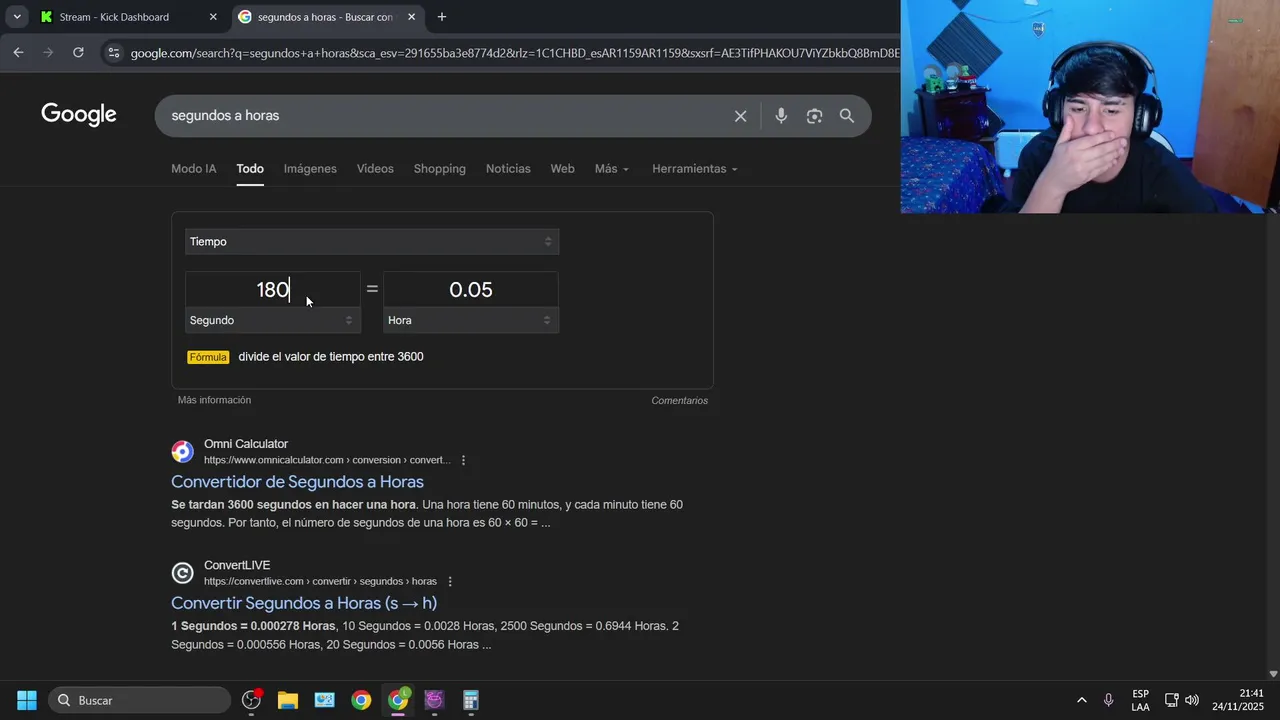This screenshot has height=720, width=1280.
Task: Click the Omni Calculator site favicon
Action: pyautogui.click(x=182, y=452)
